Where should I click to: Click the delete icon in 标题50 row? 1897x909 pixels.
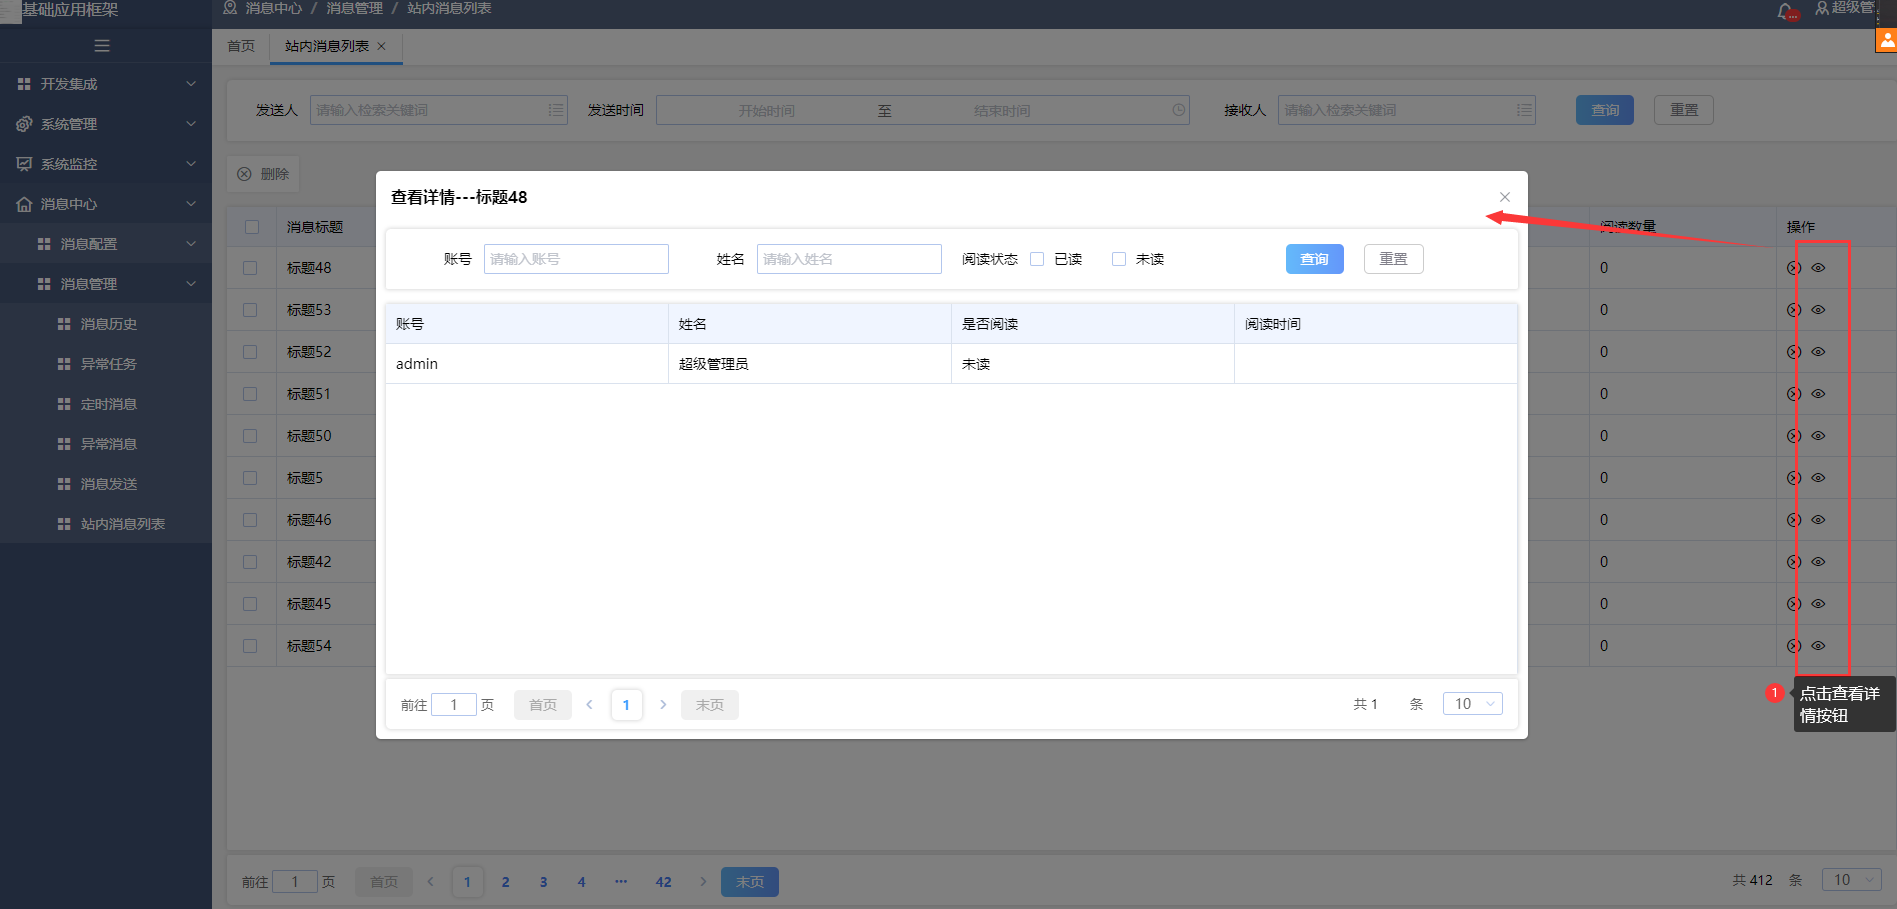click(1794, 436)
